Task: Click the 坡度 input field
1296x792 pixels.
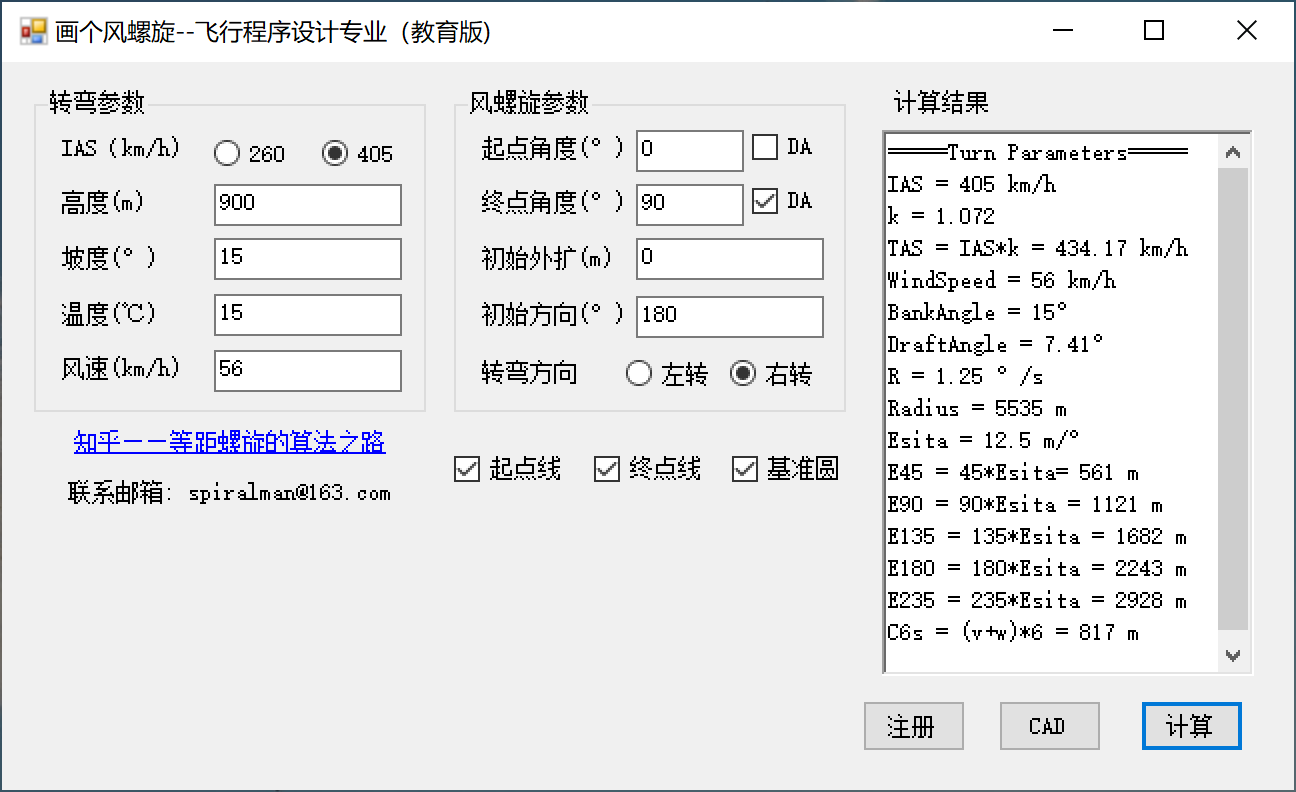Action: tap(308, 258)
